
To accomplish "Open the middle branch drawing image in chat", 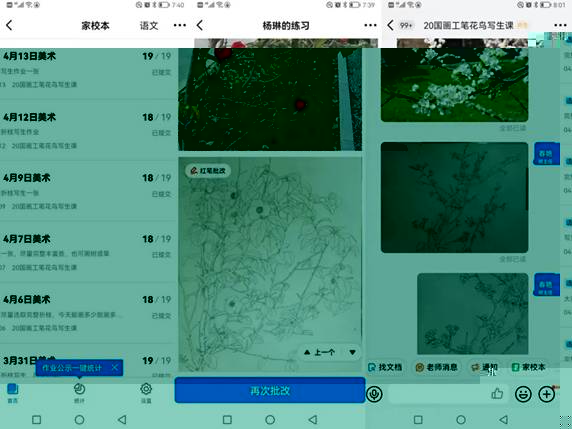I will click(455, 197).
